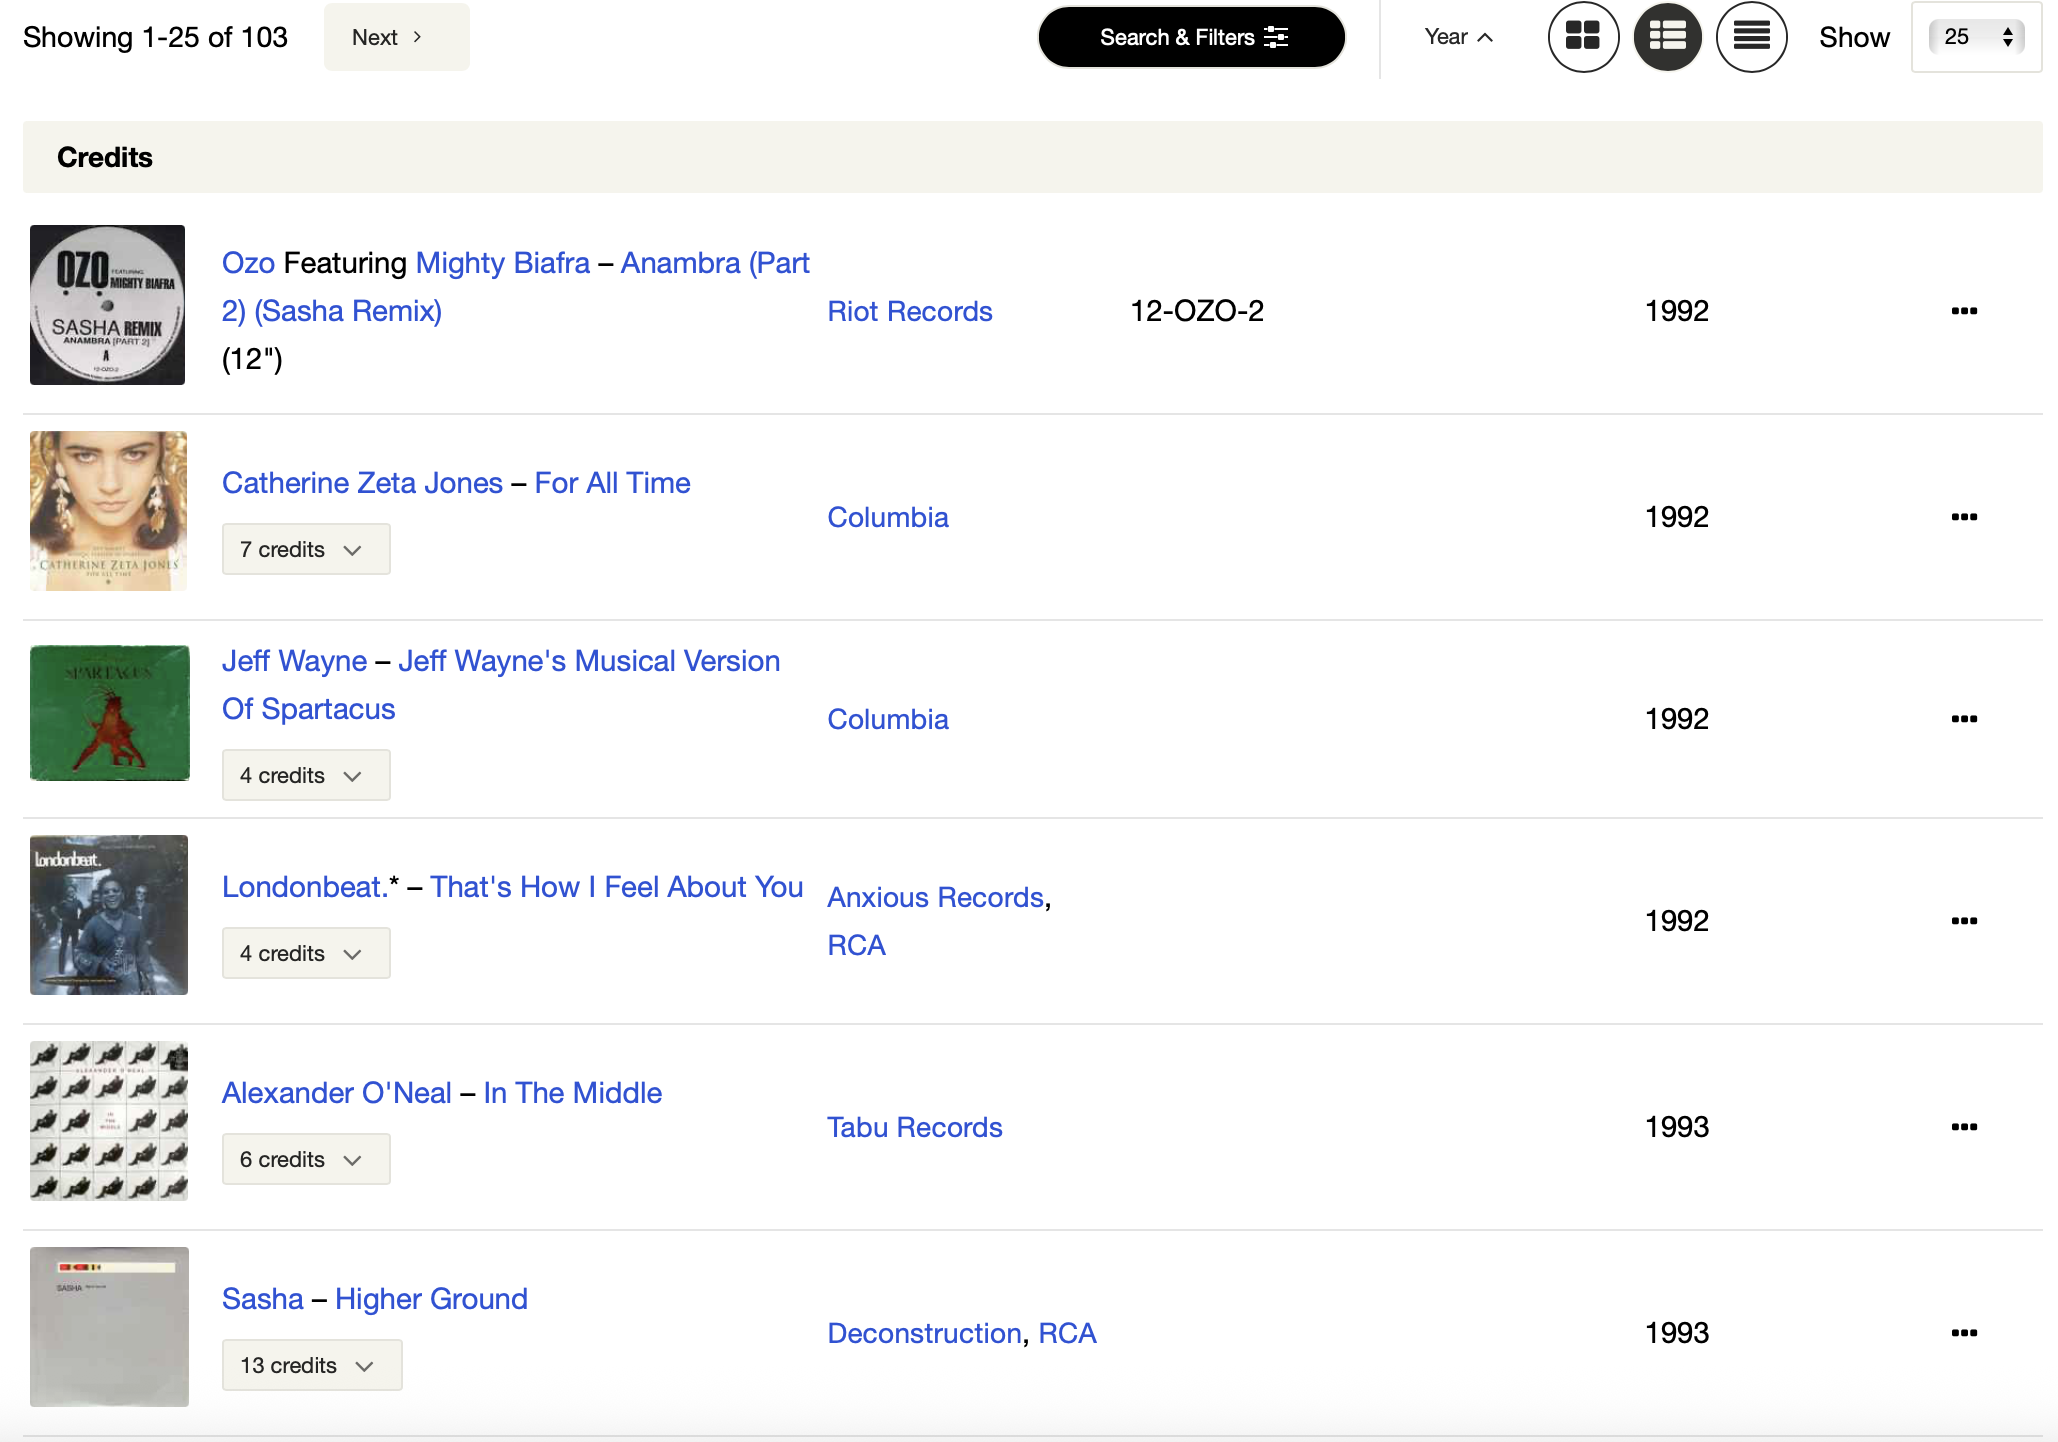
Task: Expand 6 credits for Alexander O'Neal
Action: (x=305, y=1160)
